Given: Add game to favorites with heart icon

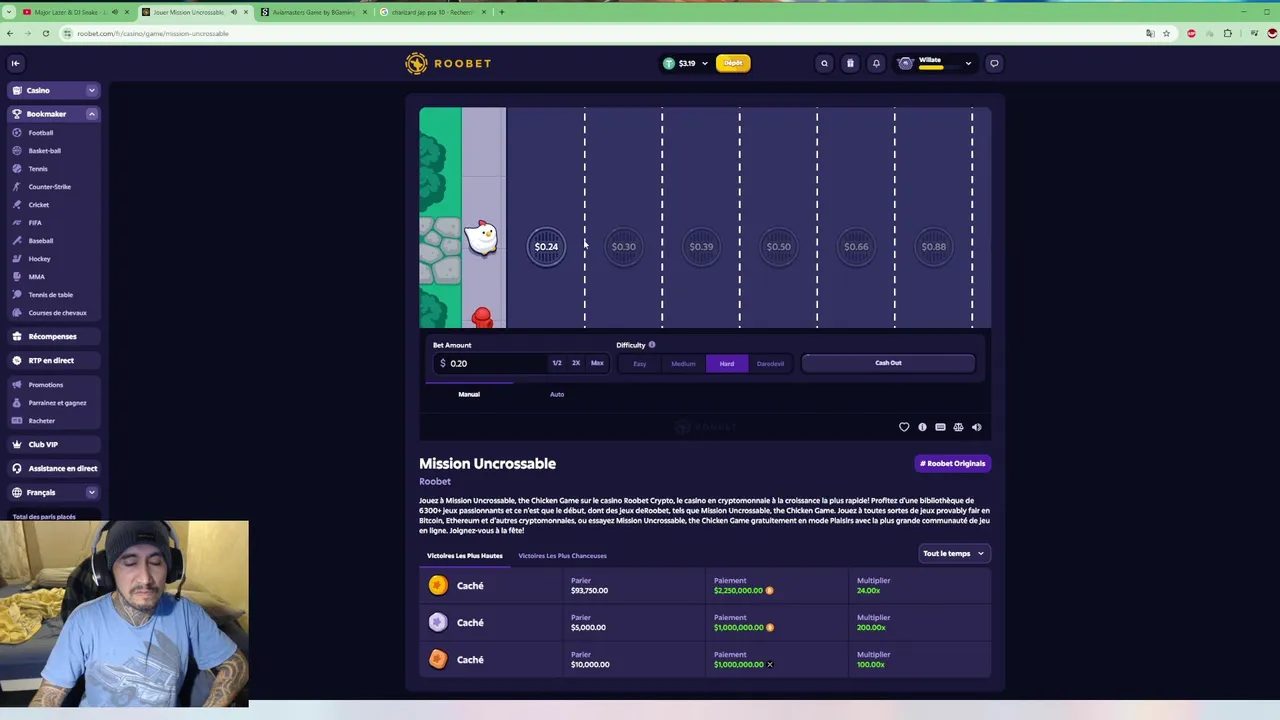Looking at the screenshot, I should tap(904, 427).
